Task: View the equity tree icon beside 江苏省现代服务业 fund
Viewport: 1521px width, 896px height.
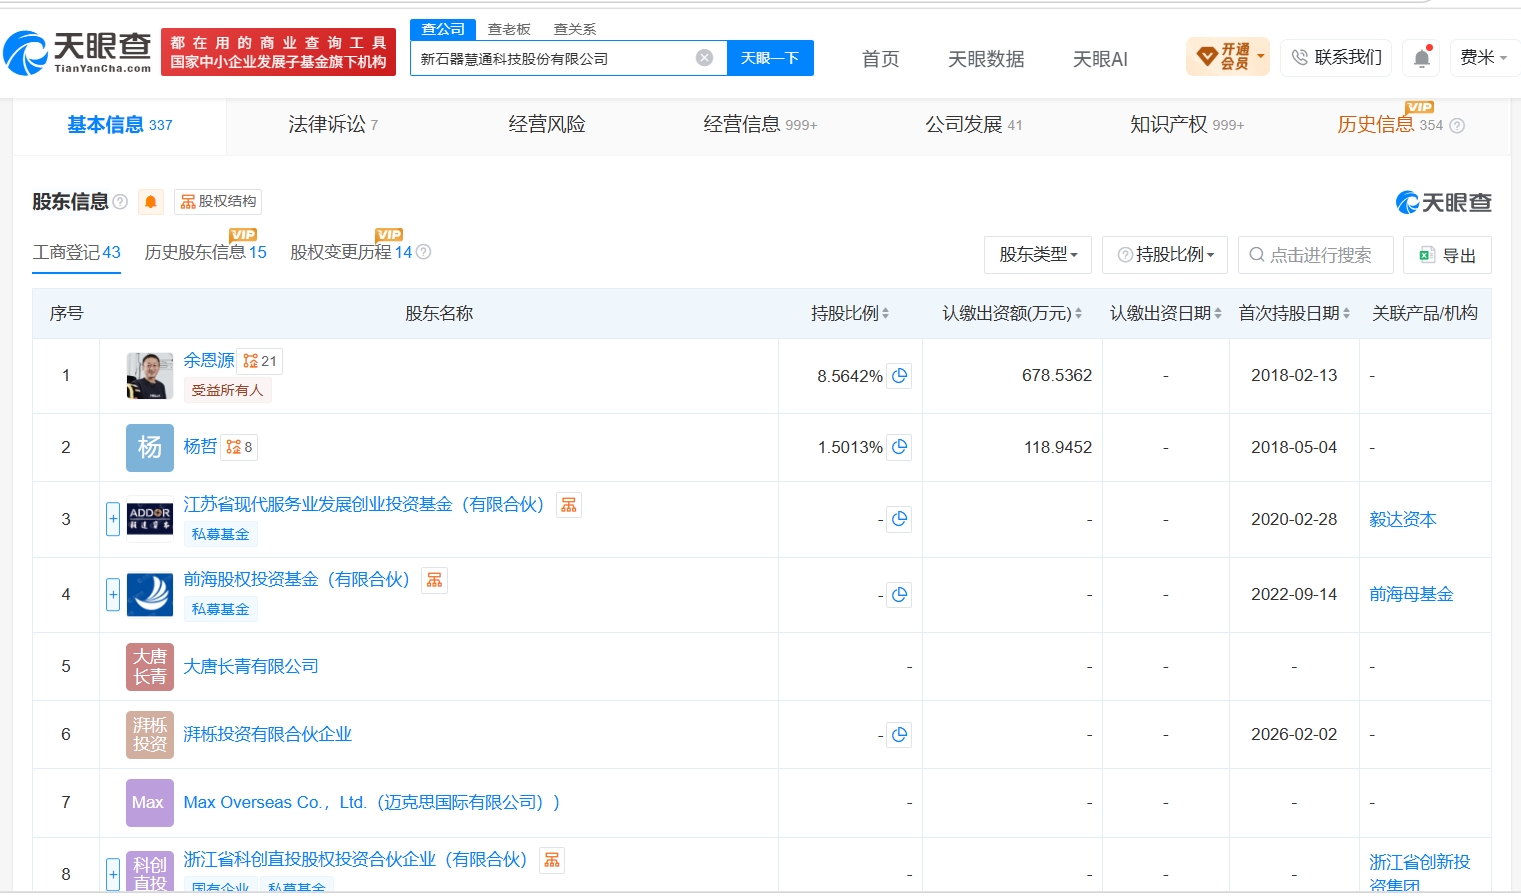Action: [x=569, y=505]
